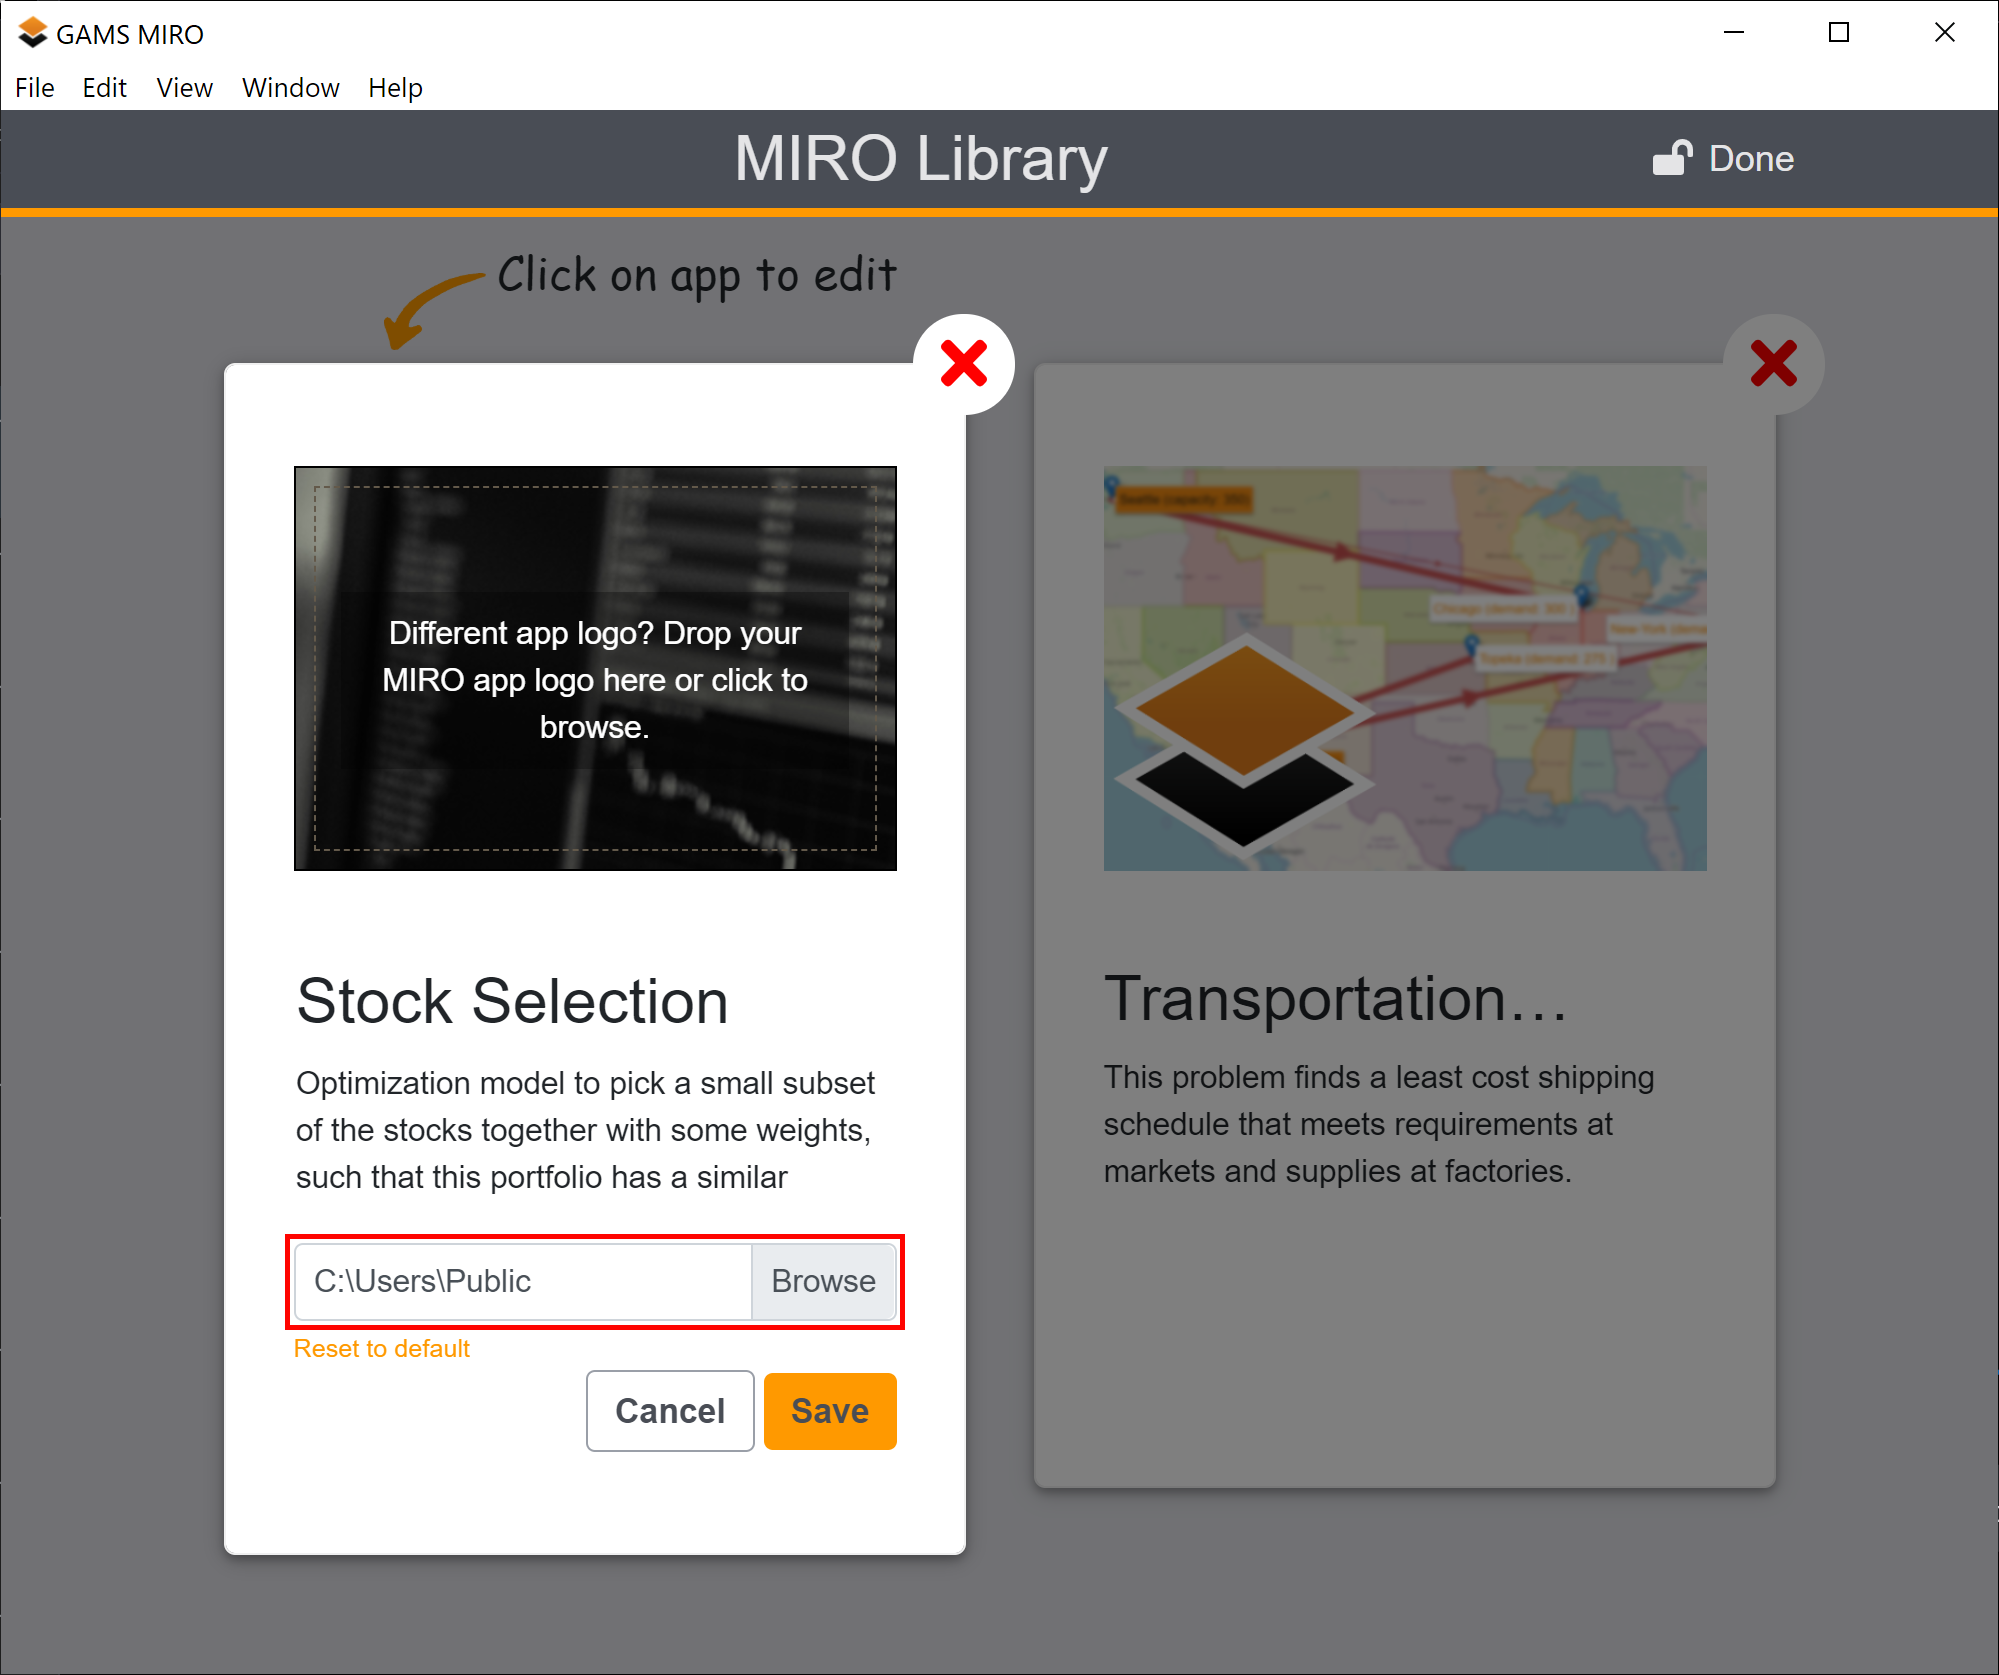Screen dimensions: 1999x1675
Task: Save the Stock Selection app changes
Action: tap(830, 1411)
